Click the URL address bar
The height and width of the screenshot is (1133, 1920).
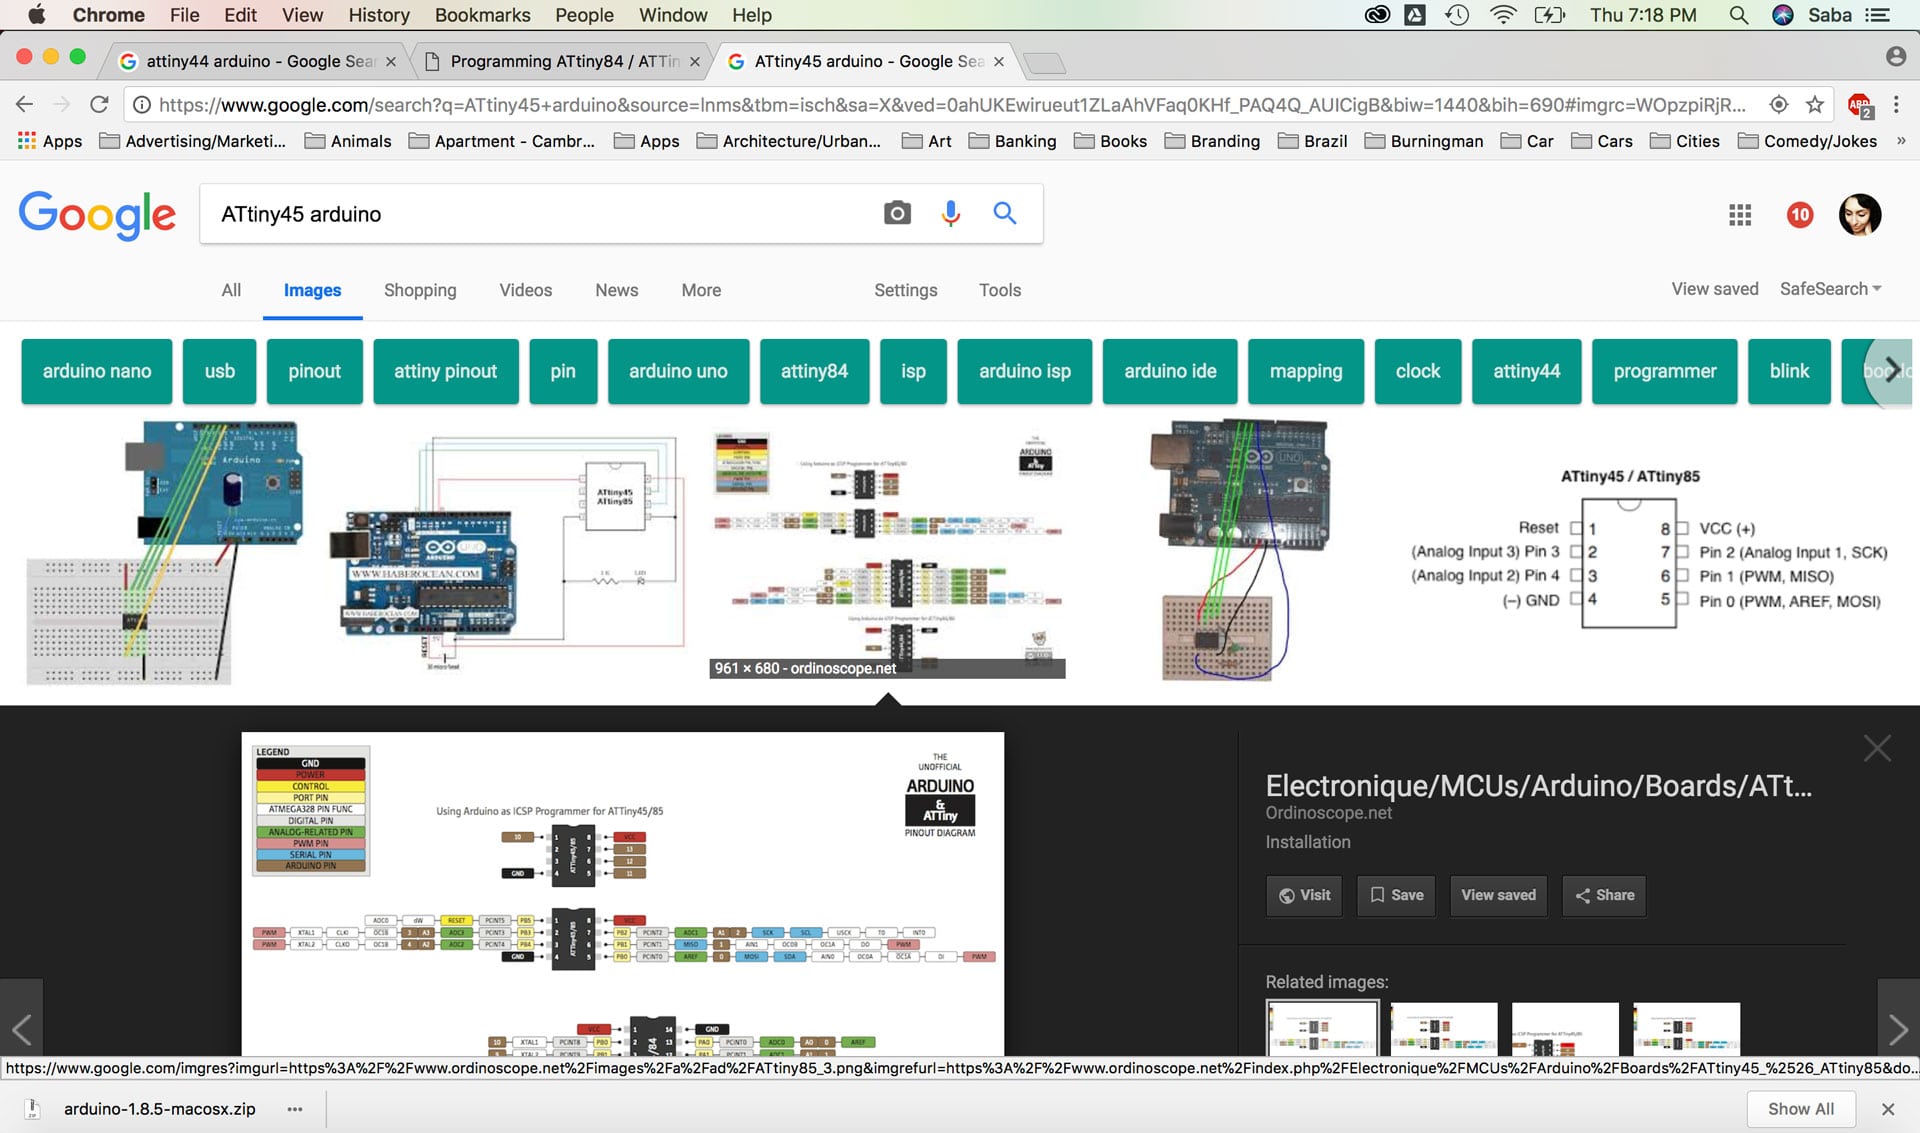point(950,104)
